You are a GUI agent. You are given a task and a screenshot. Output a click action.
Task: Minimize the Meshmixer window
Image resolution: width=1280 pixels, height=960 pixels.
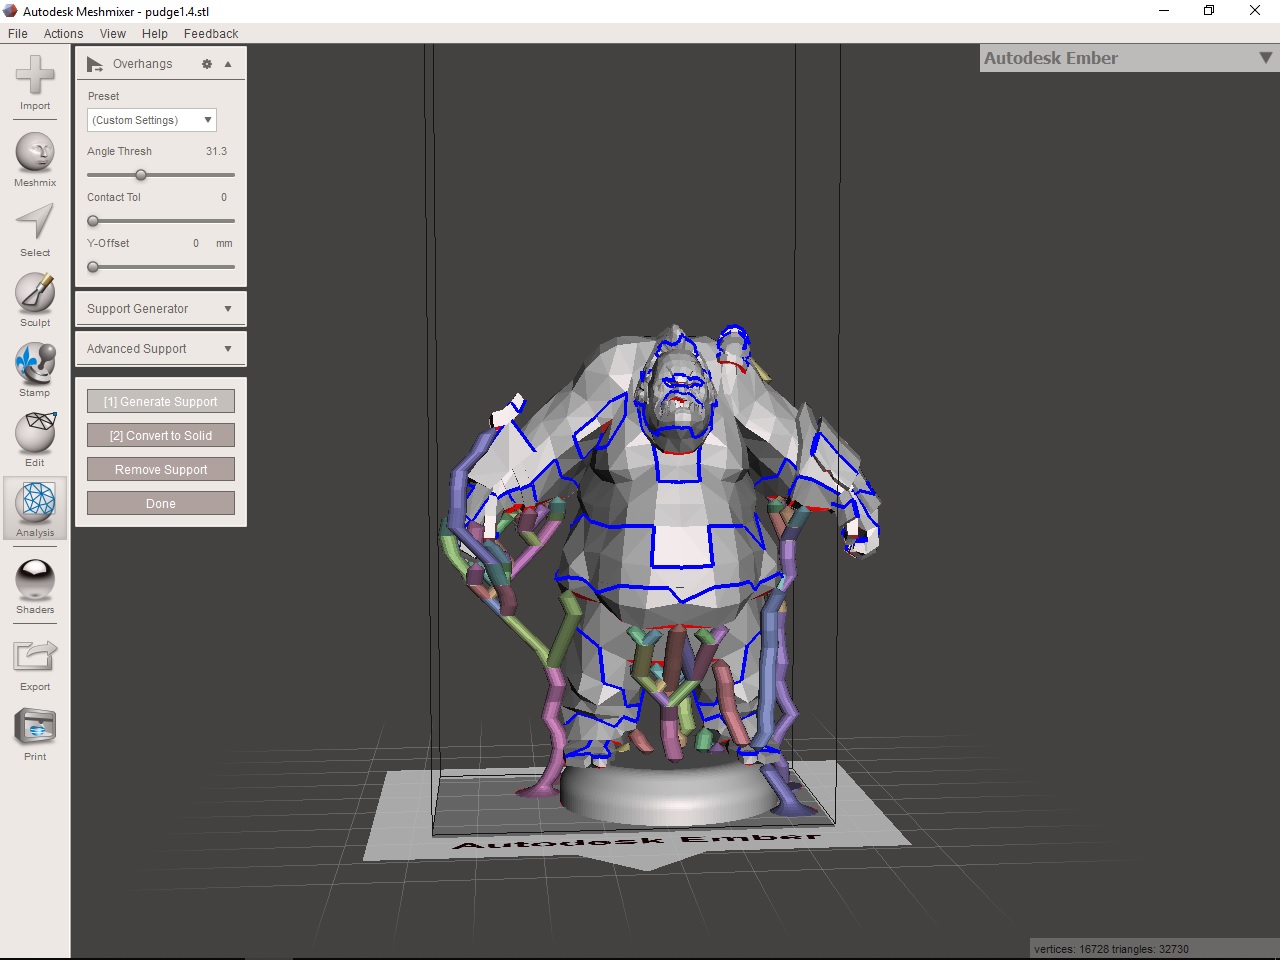pyautogui.click(x=1164, y=11)
